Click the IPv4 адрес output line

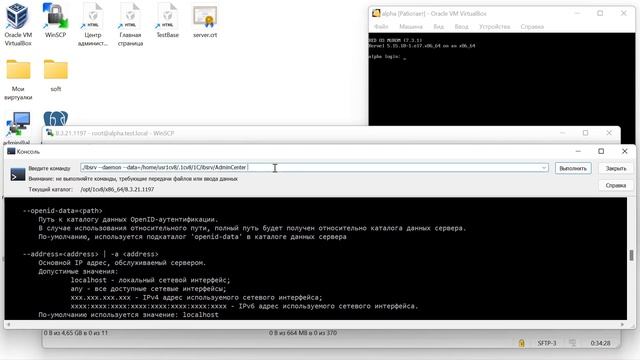(x=196, y=298)
